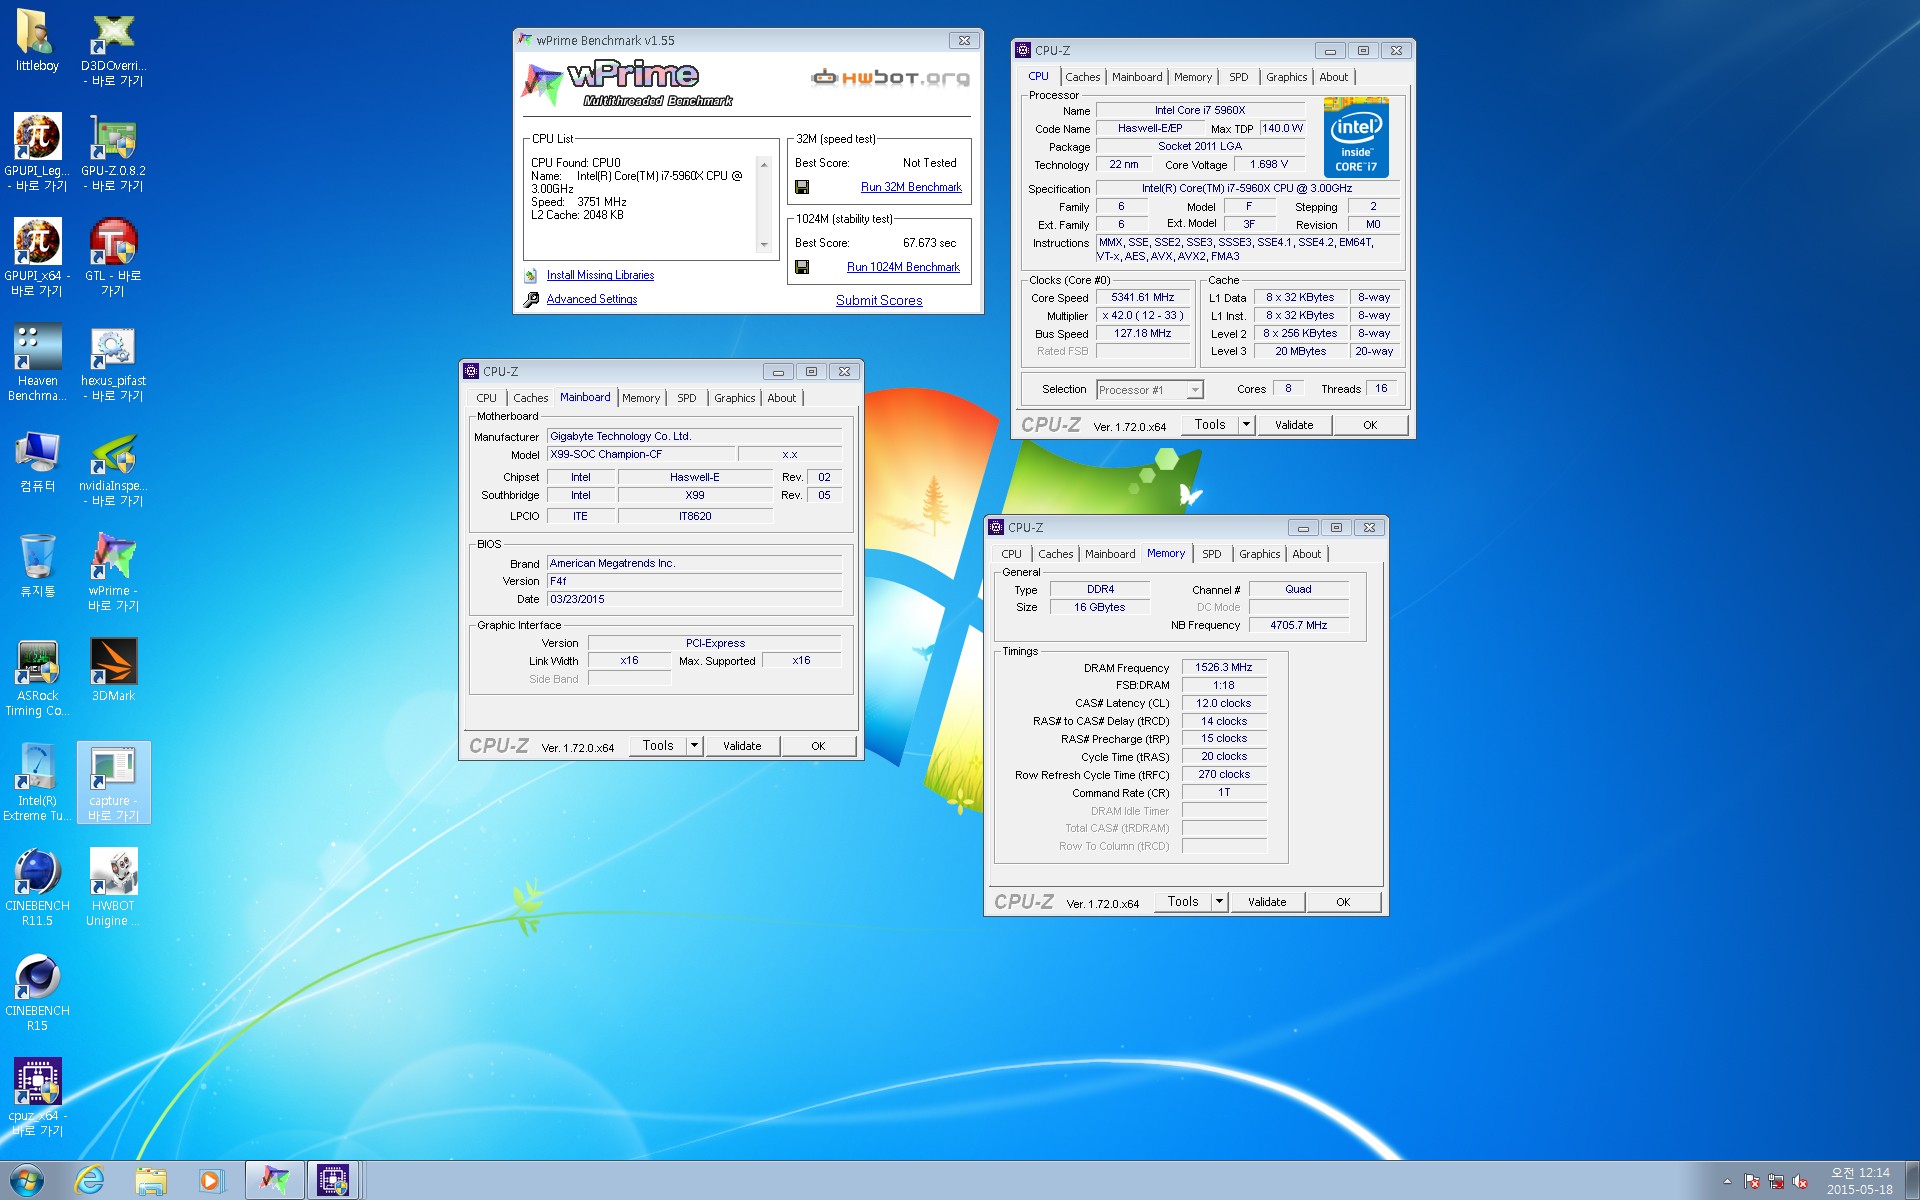The height and width of the screenshot is (1200, 1920).
Task: Open HWBOT Unigine desktop icon
Action: (x=113, y=887)
